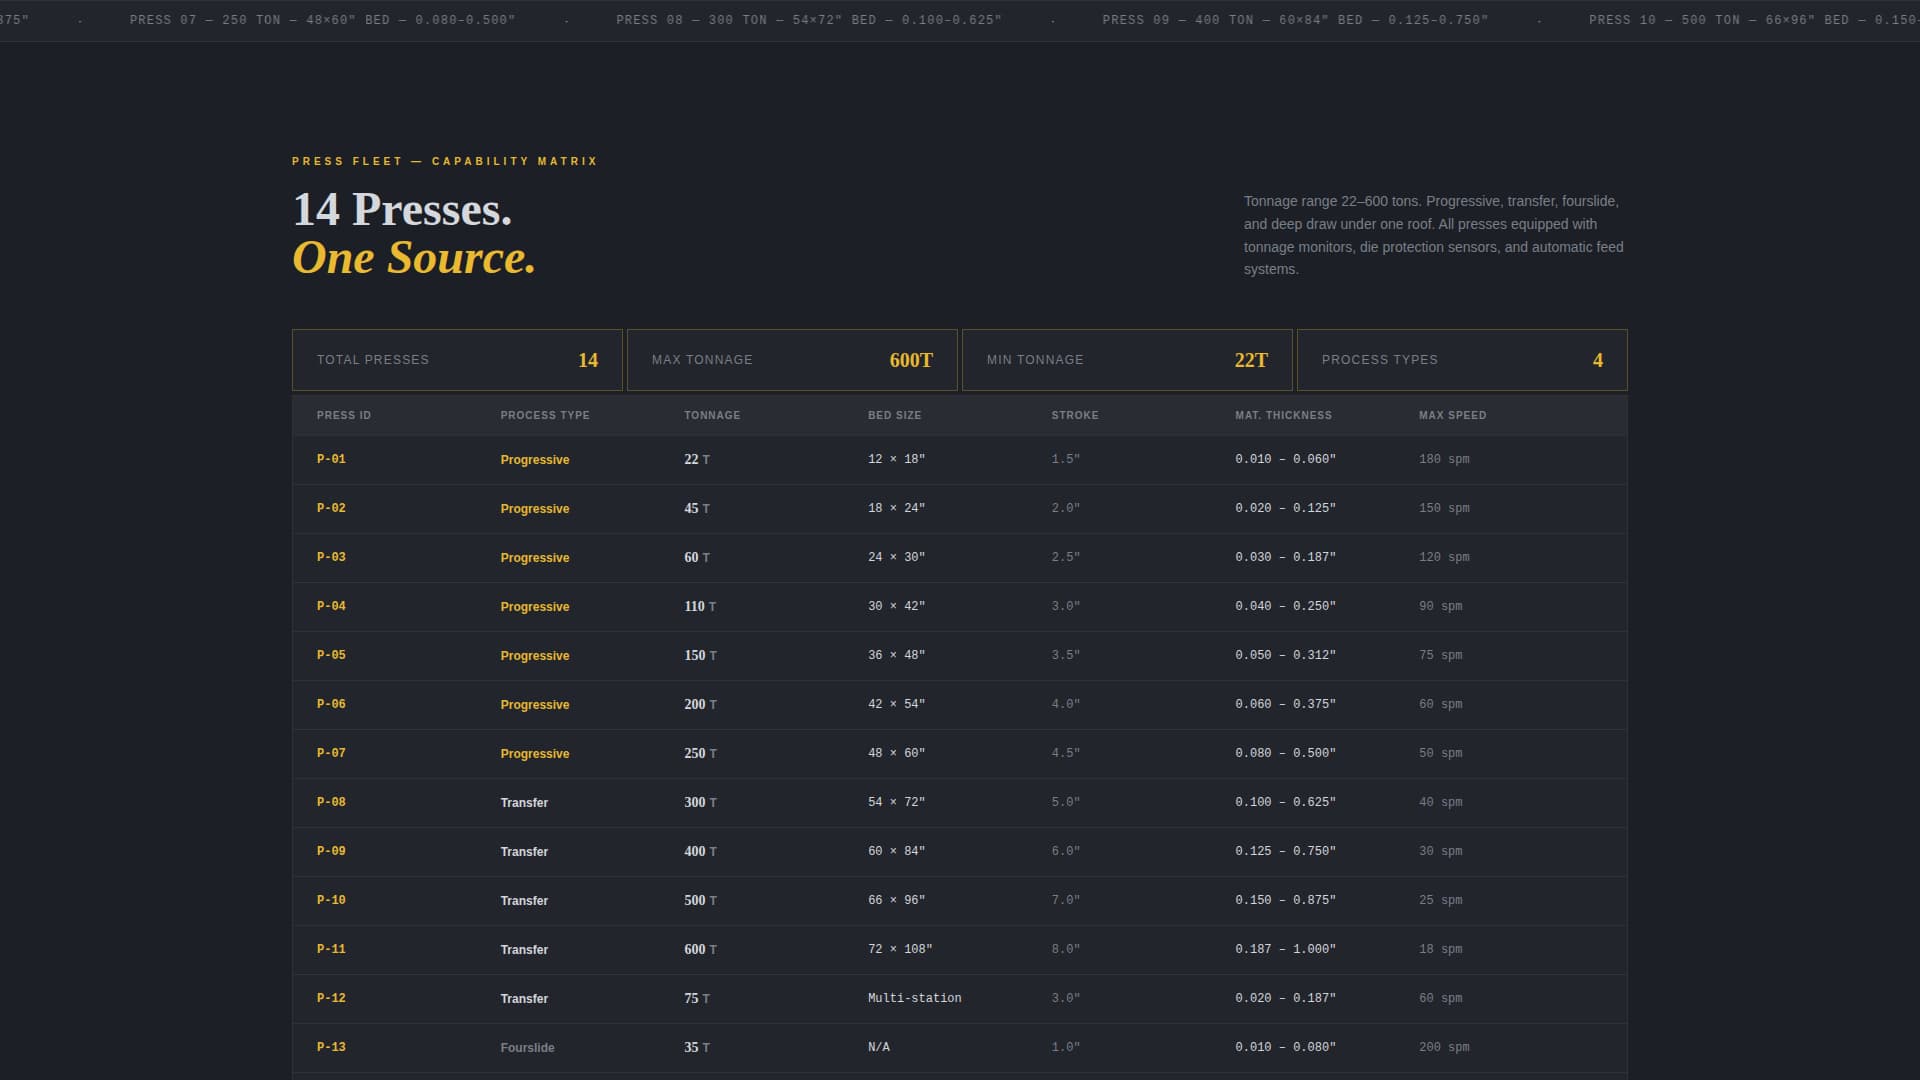
Task: Click the PROCESS TYPES stat showing 4
Action: click(1461, 360)
